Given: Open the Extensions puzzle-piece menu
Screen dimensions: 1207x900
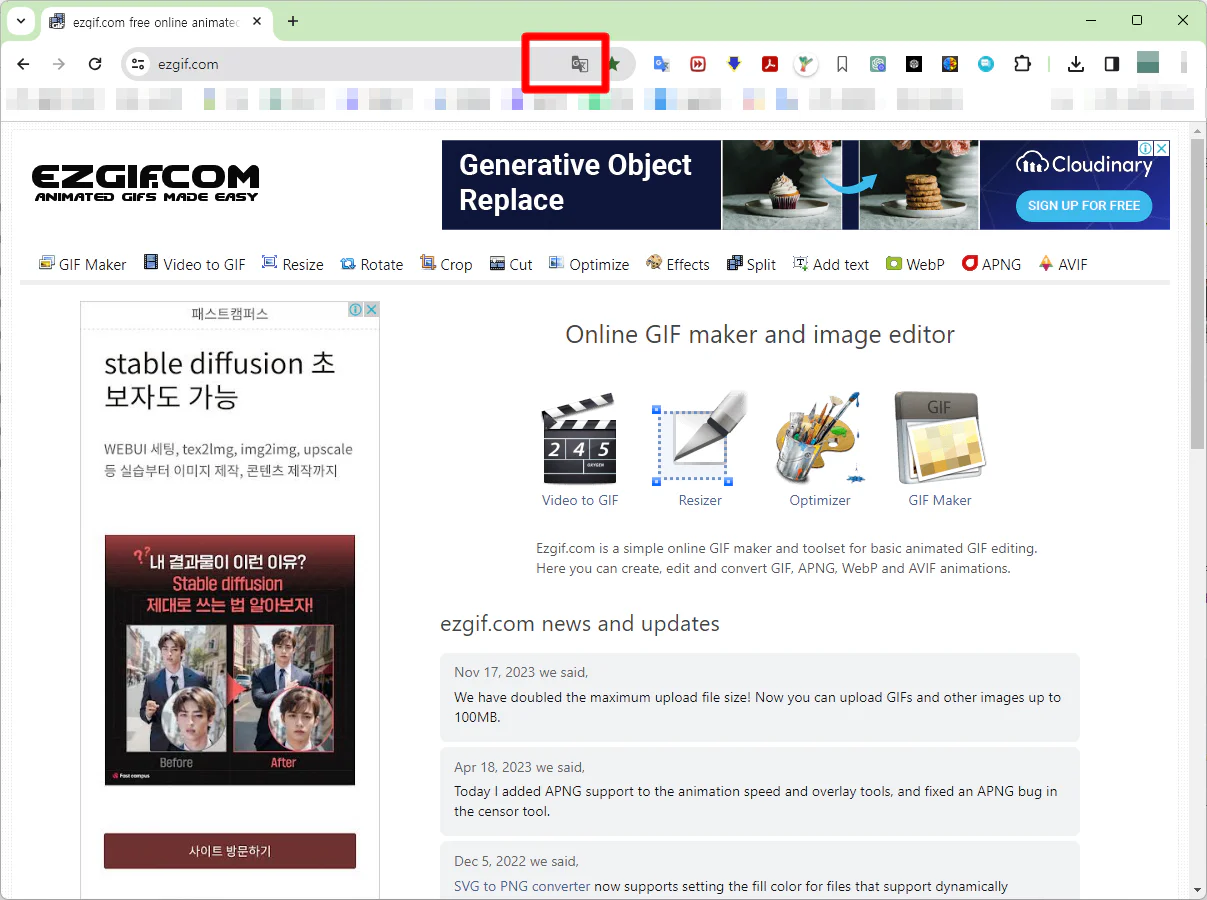Looking at the screenshot, I should [x=1022, y=64].
